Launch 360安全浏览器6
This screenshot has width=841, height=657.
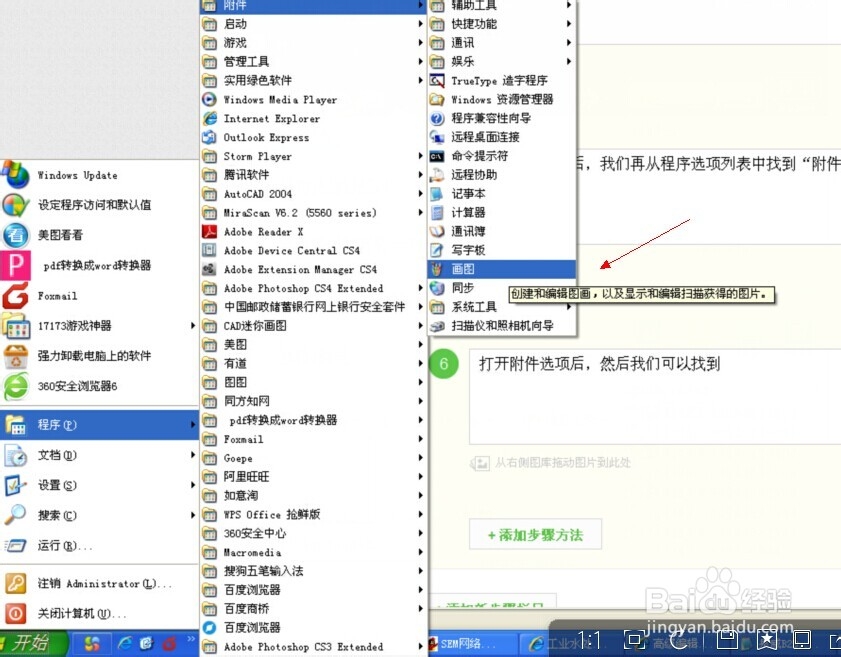[x=99, y=386]
